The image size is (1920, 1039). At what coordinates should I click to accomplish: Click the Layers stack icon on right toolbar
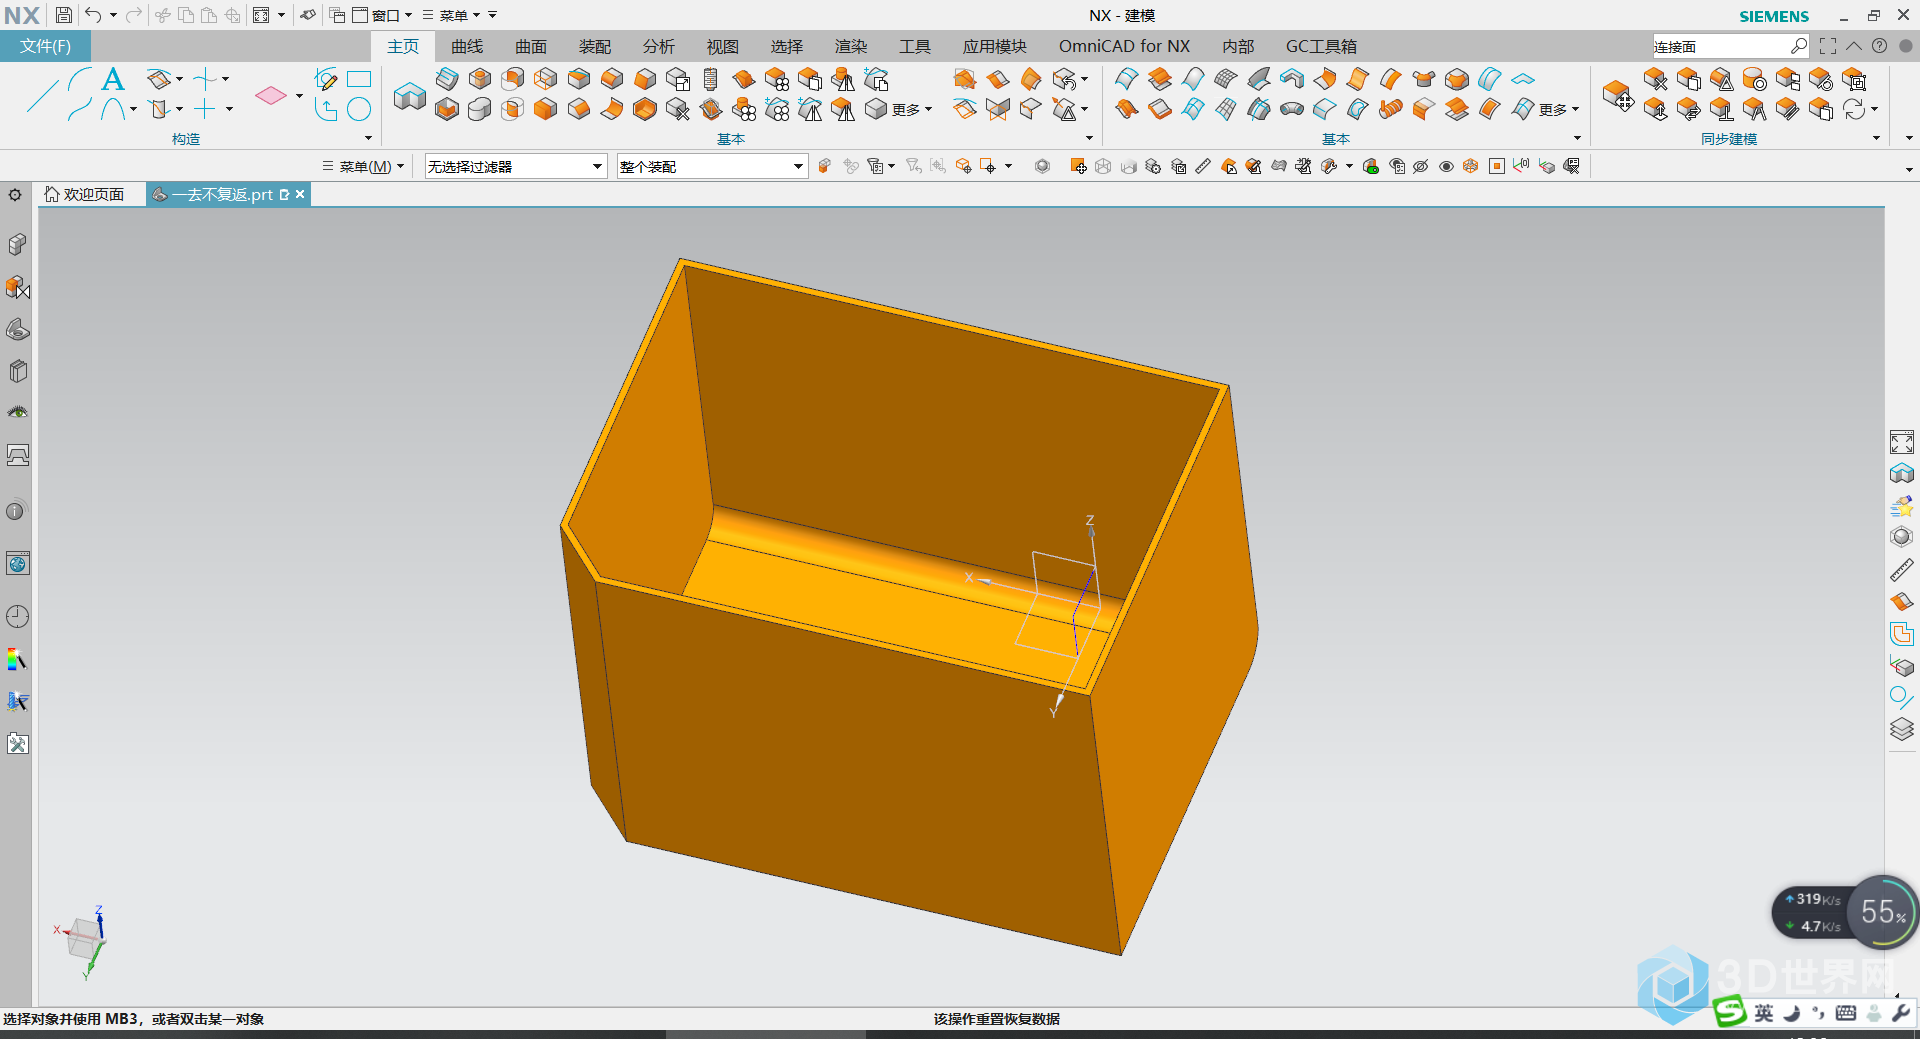click(x=1902, y=729)
